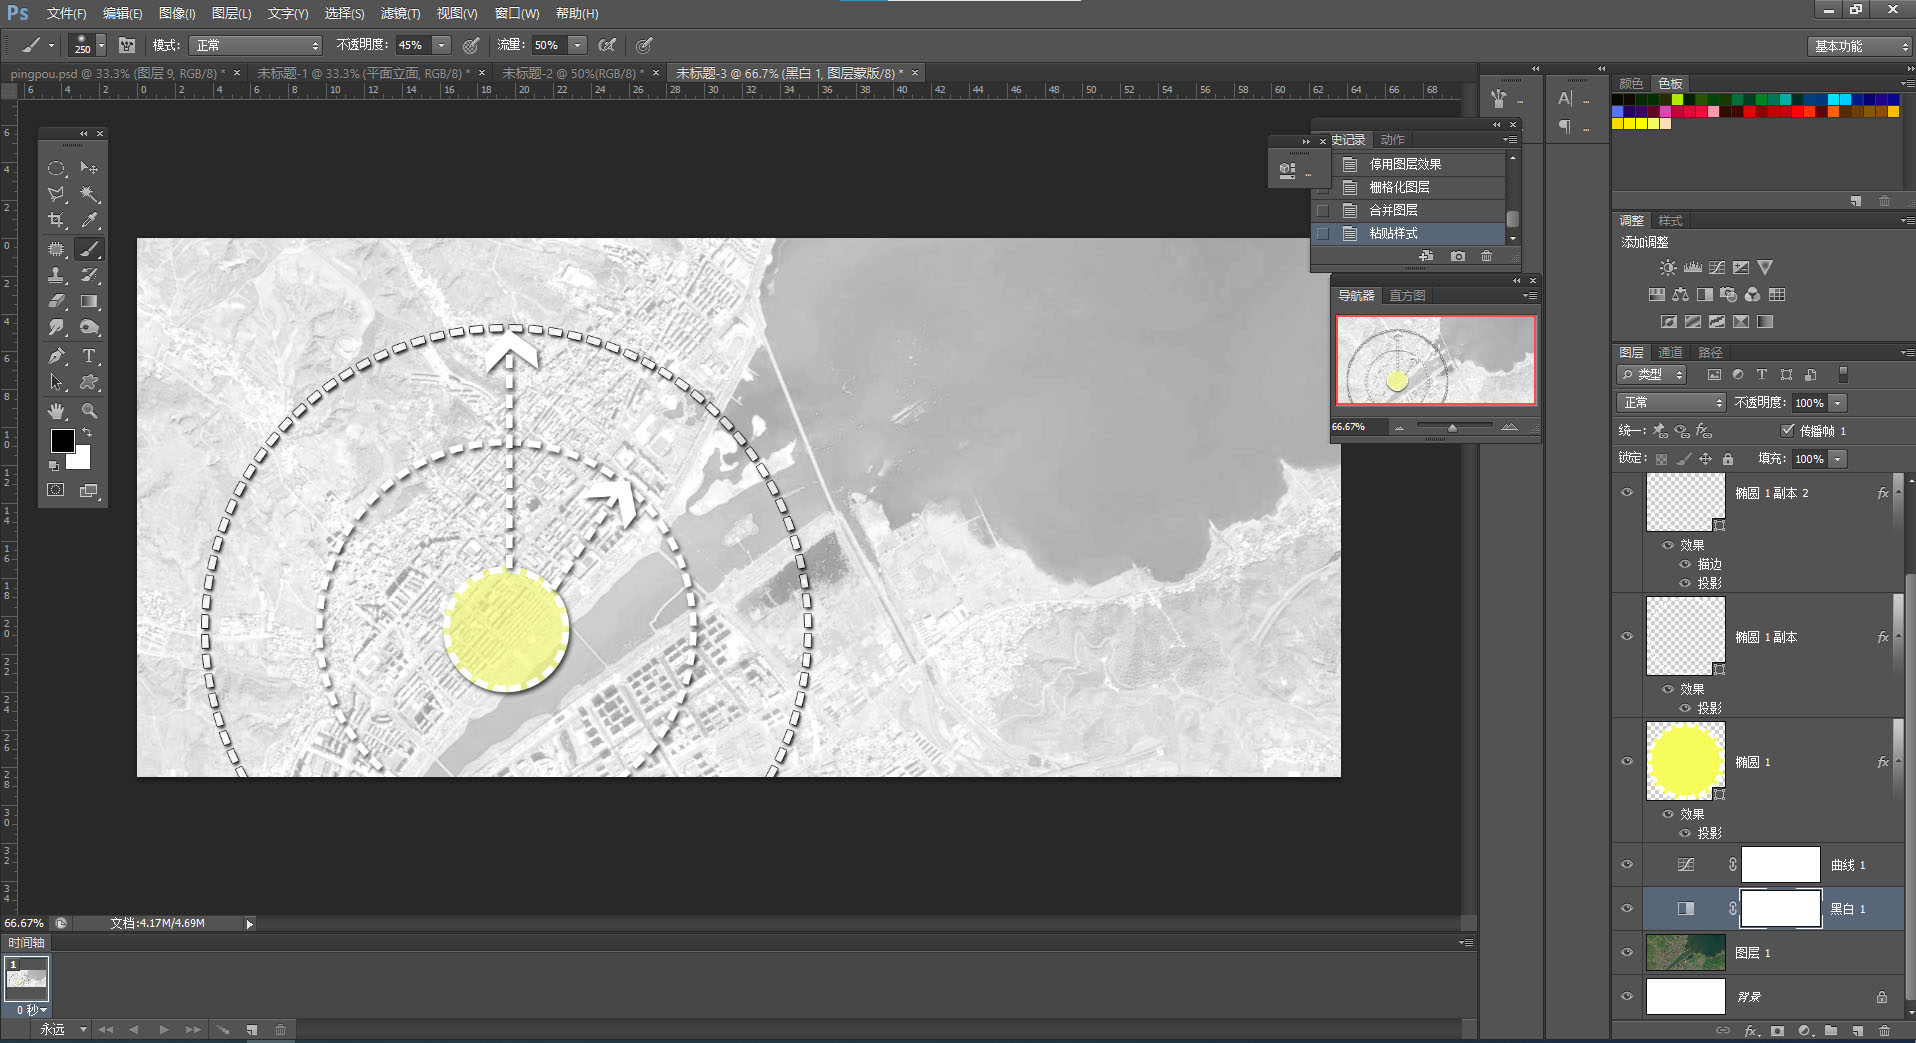Open the layer blend mode dropdown
Viewport: 1916px width, 1043px height.
pyautogui.click(x=1671, y=402)
